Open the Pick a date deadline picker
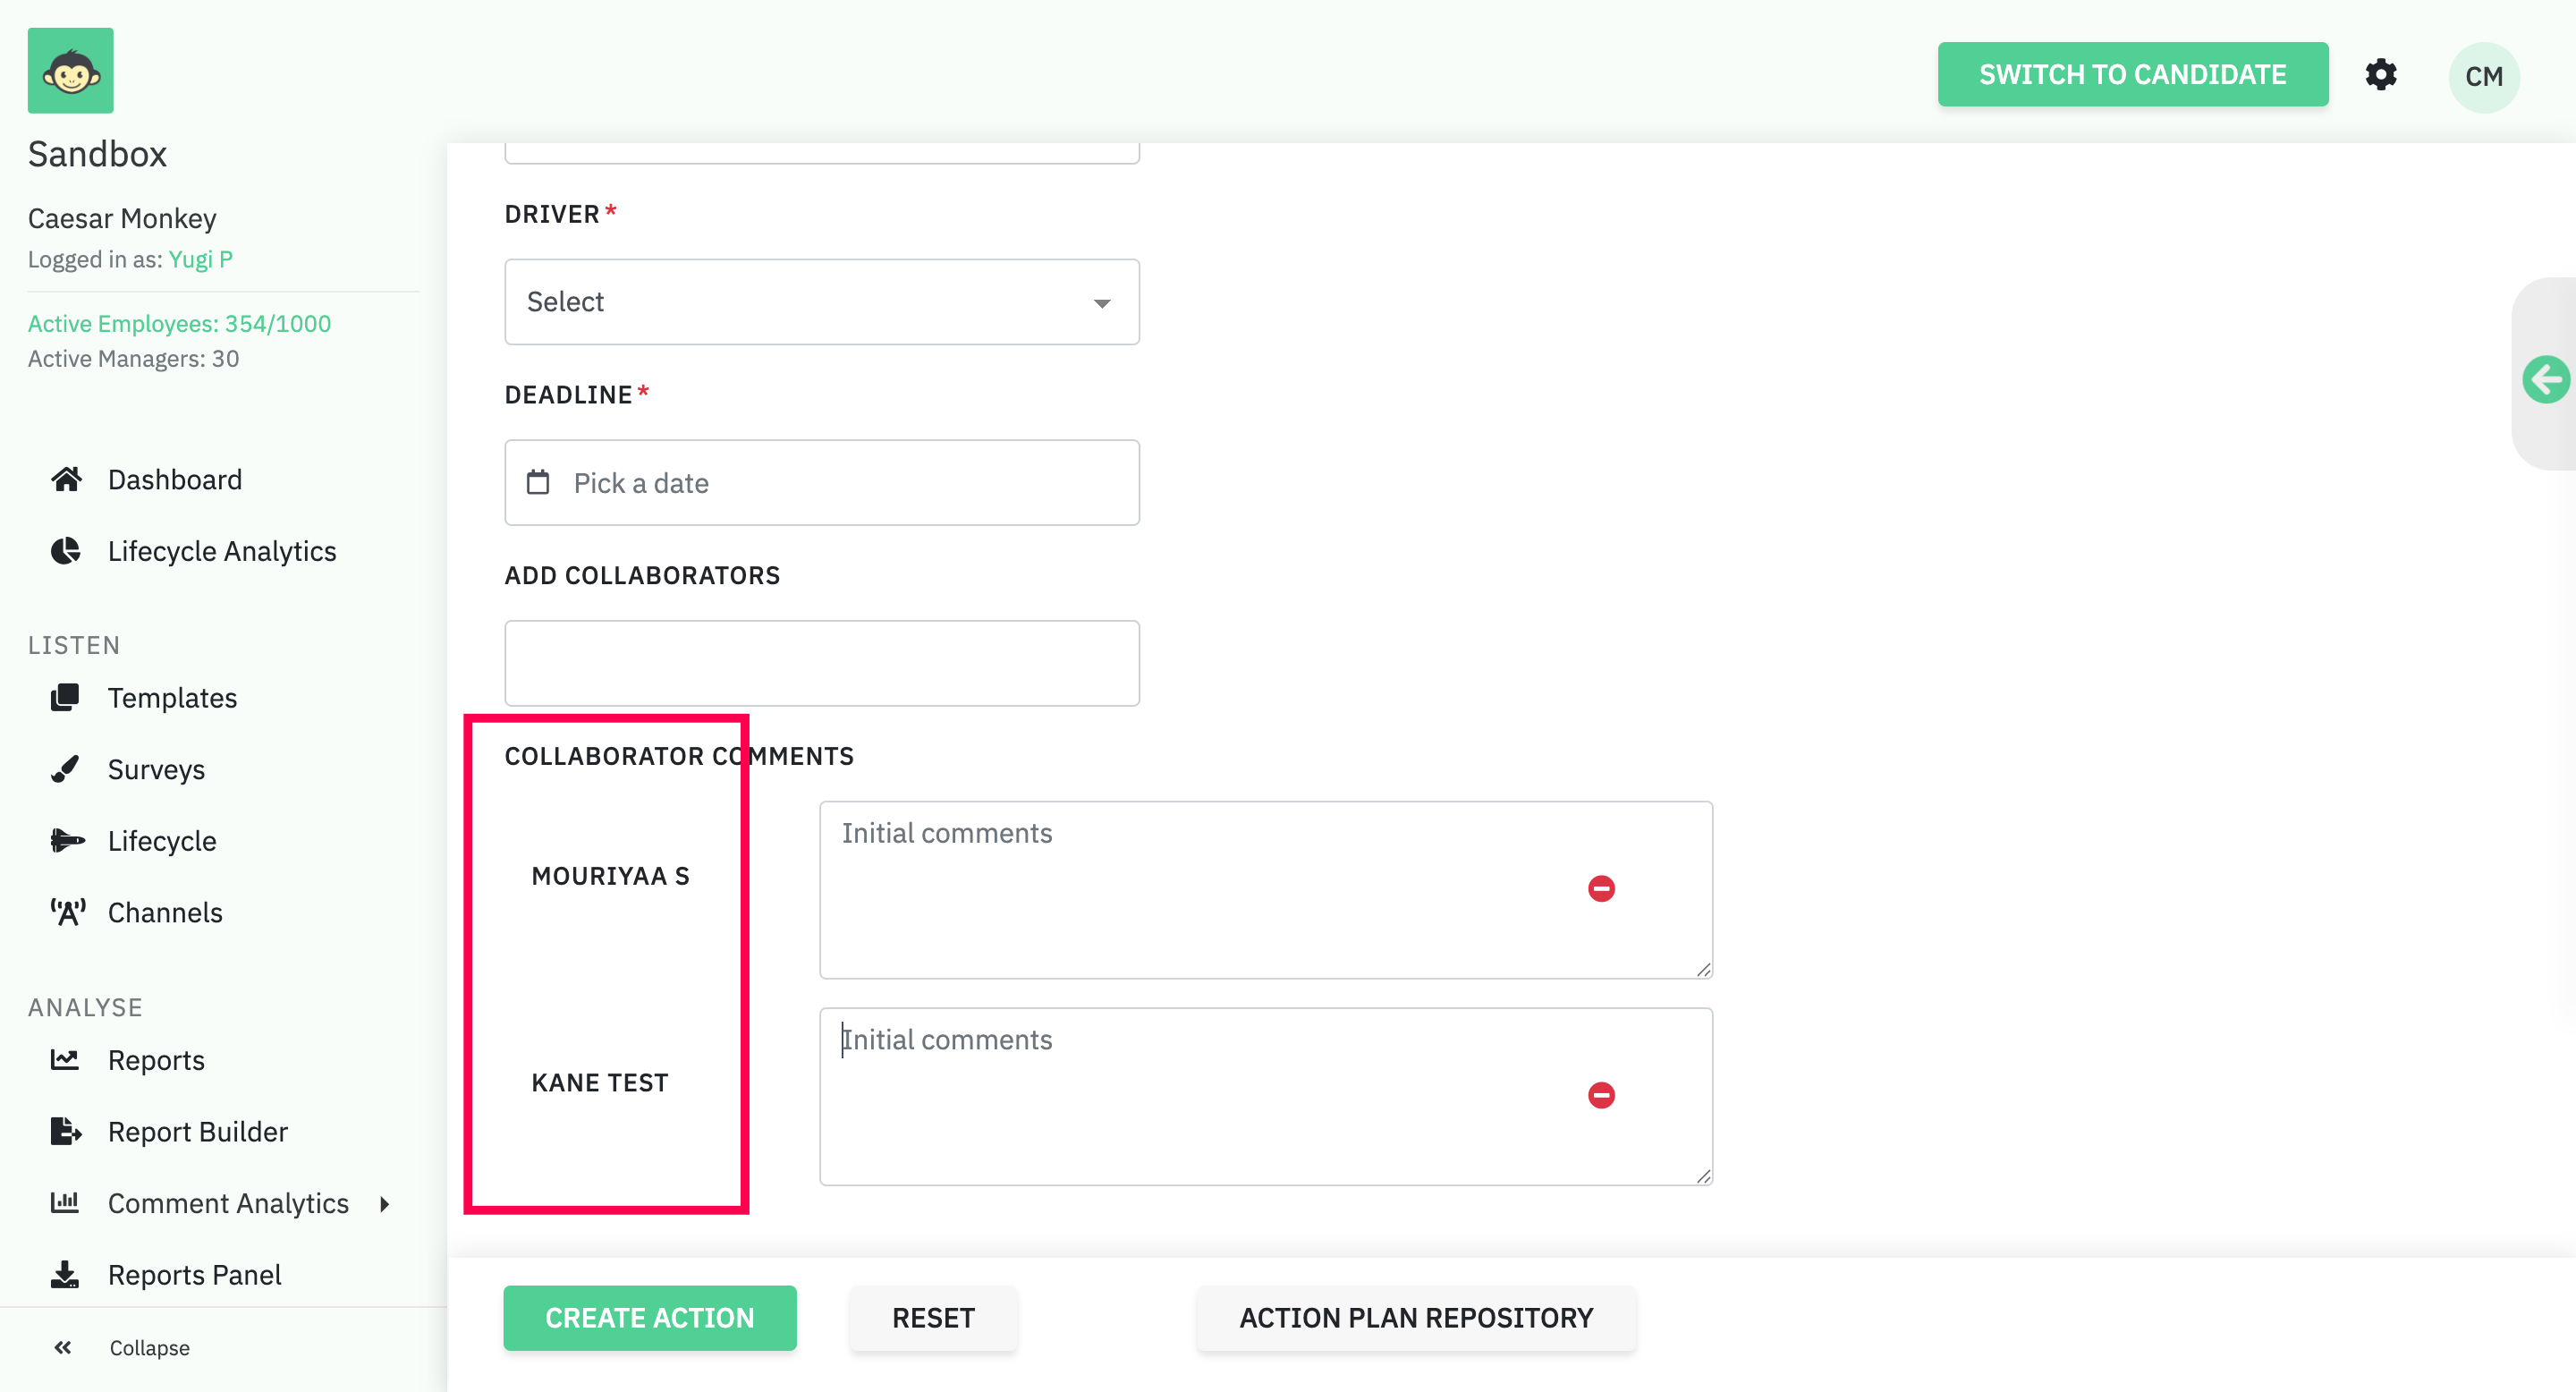The height and width of the screenshot is (1392, 2576). coord(821,483)
